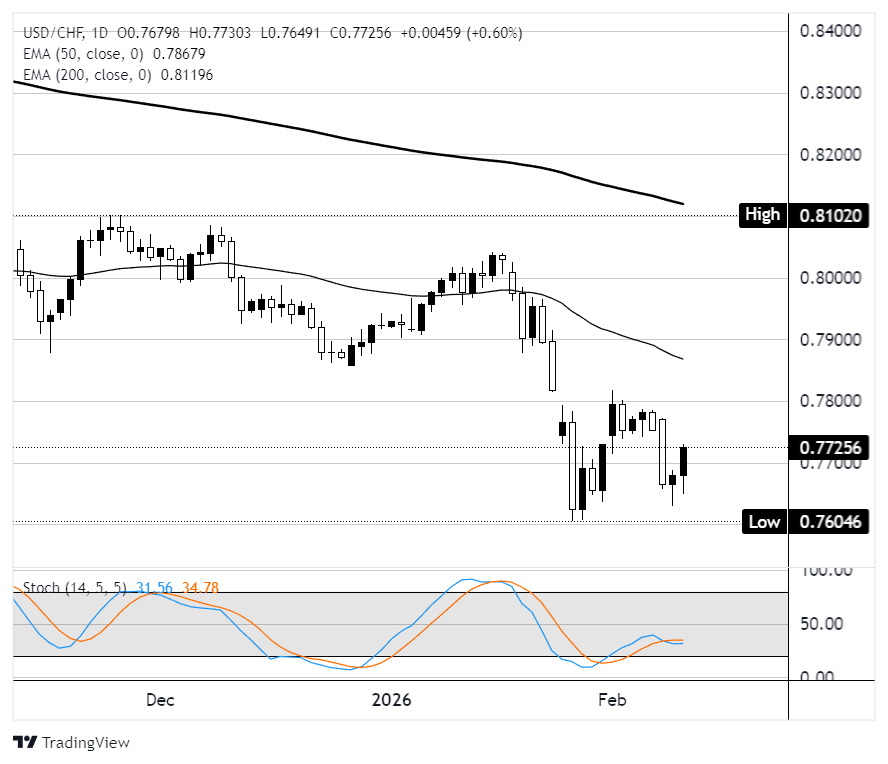Click the TradingView logo icon

point(25,743)
